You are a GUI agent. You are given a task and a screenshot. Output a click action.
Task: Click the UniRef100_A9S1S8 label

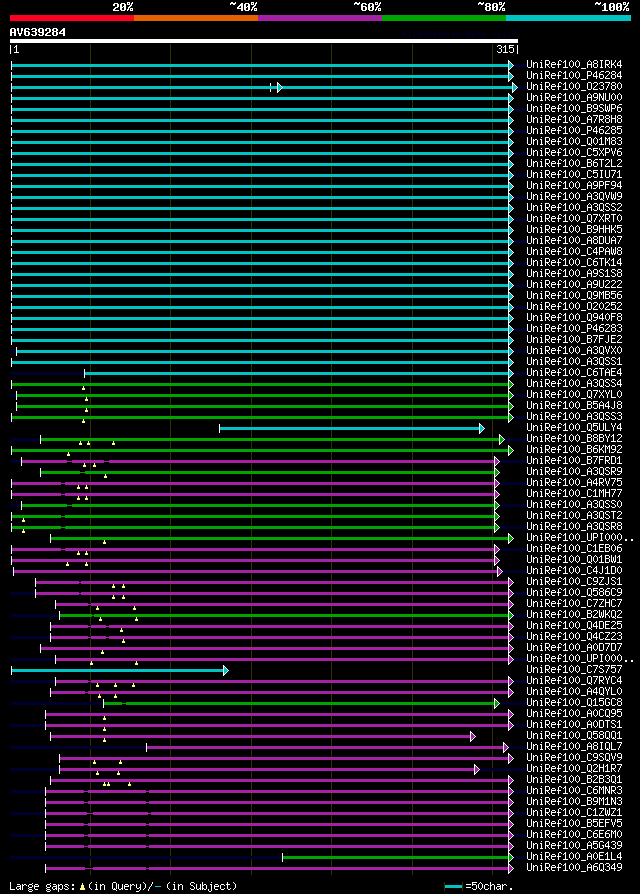pyautogui.click(x=574, y=274)
